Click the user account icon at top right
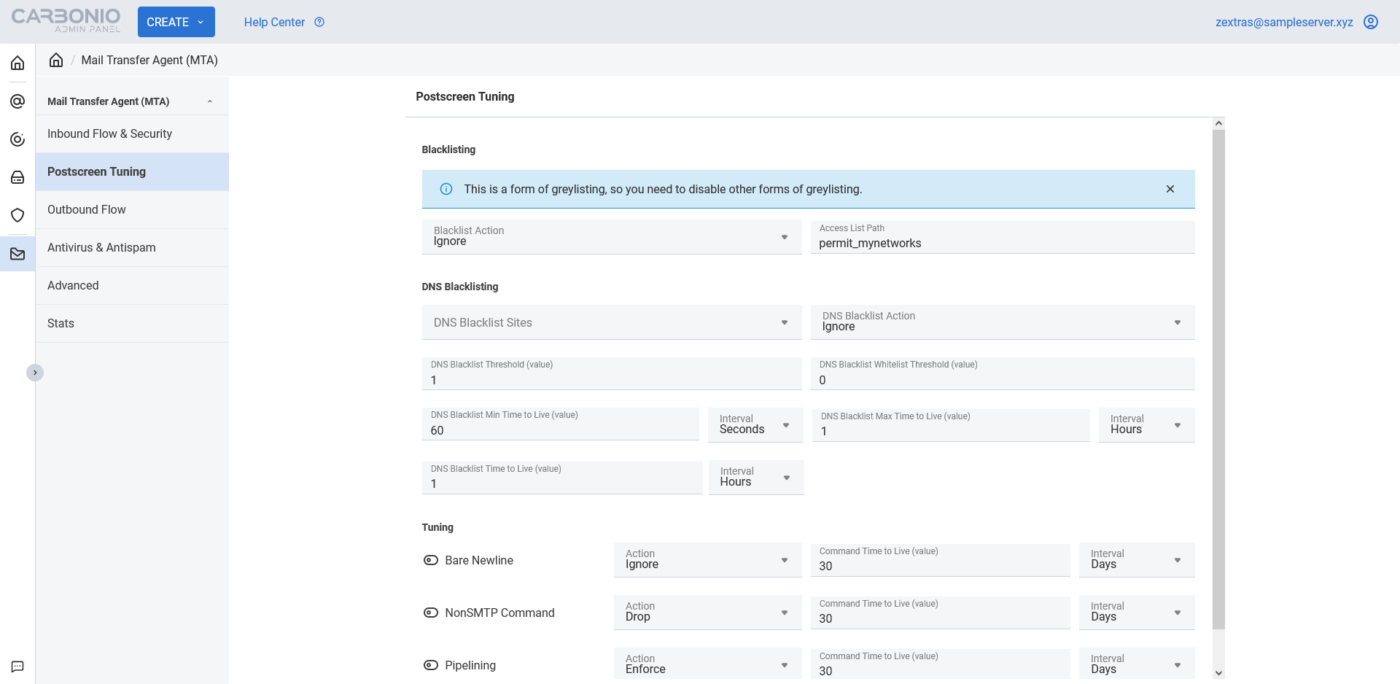Screen dimensions: 1400x684 [1371, 21]
